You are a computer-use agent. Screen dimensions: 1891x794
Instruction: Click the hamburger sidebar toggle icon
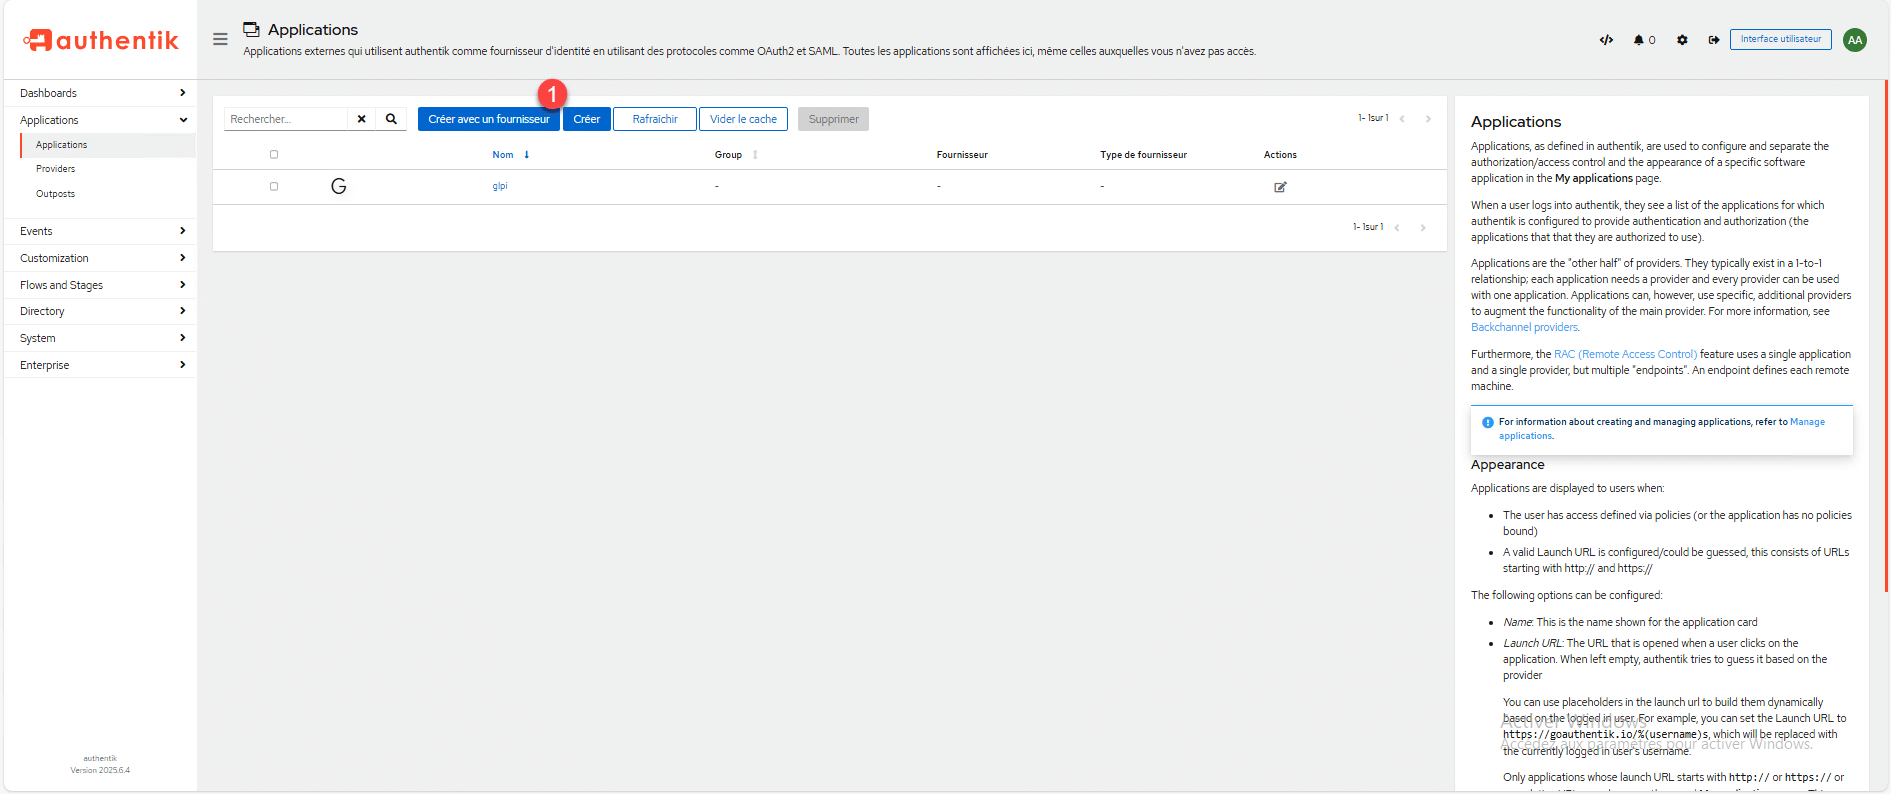pos(220,39)
